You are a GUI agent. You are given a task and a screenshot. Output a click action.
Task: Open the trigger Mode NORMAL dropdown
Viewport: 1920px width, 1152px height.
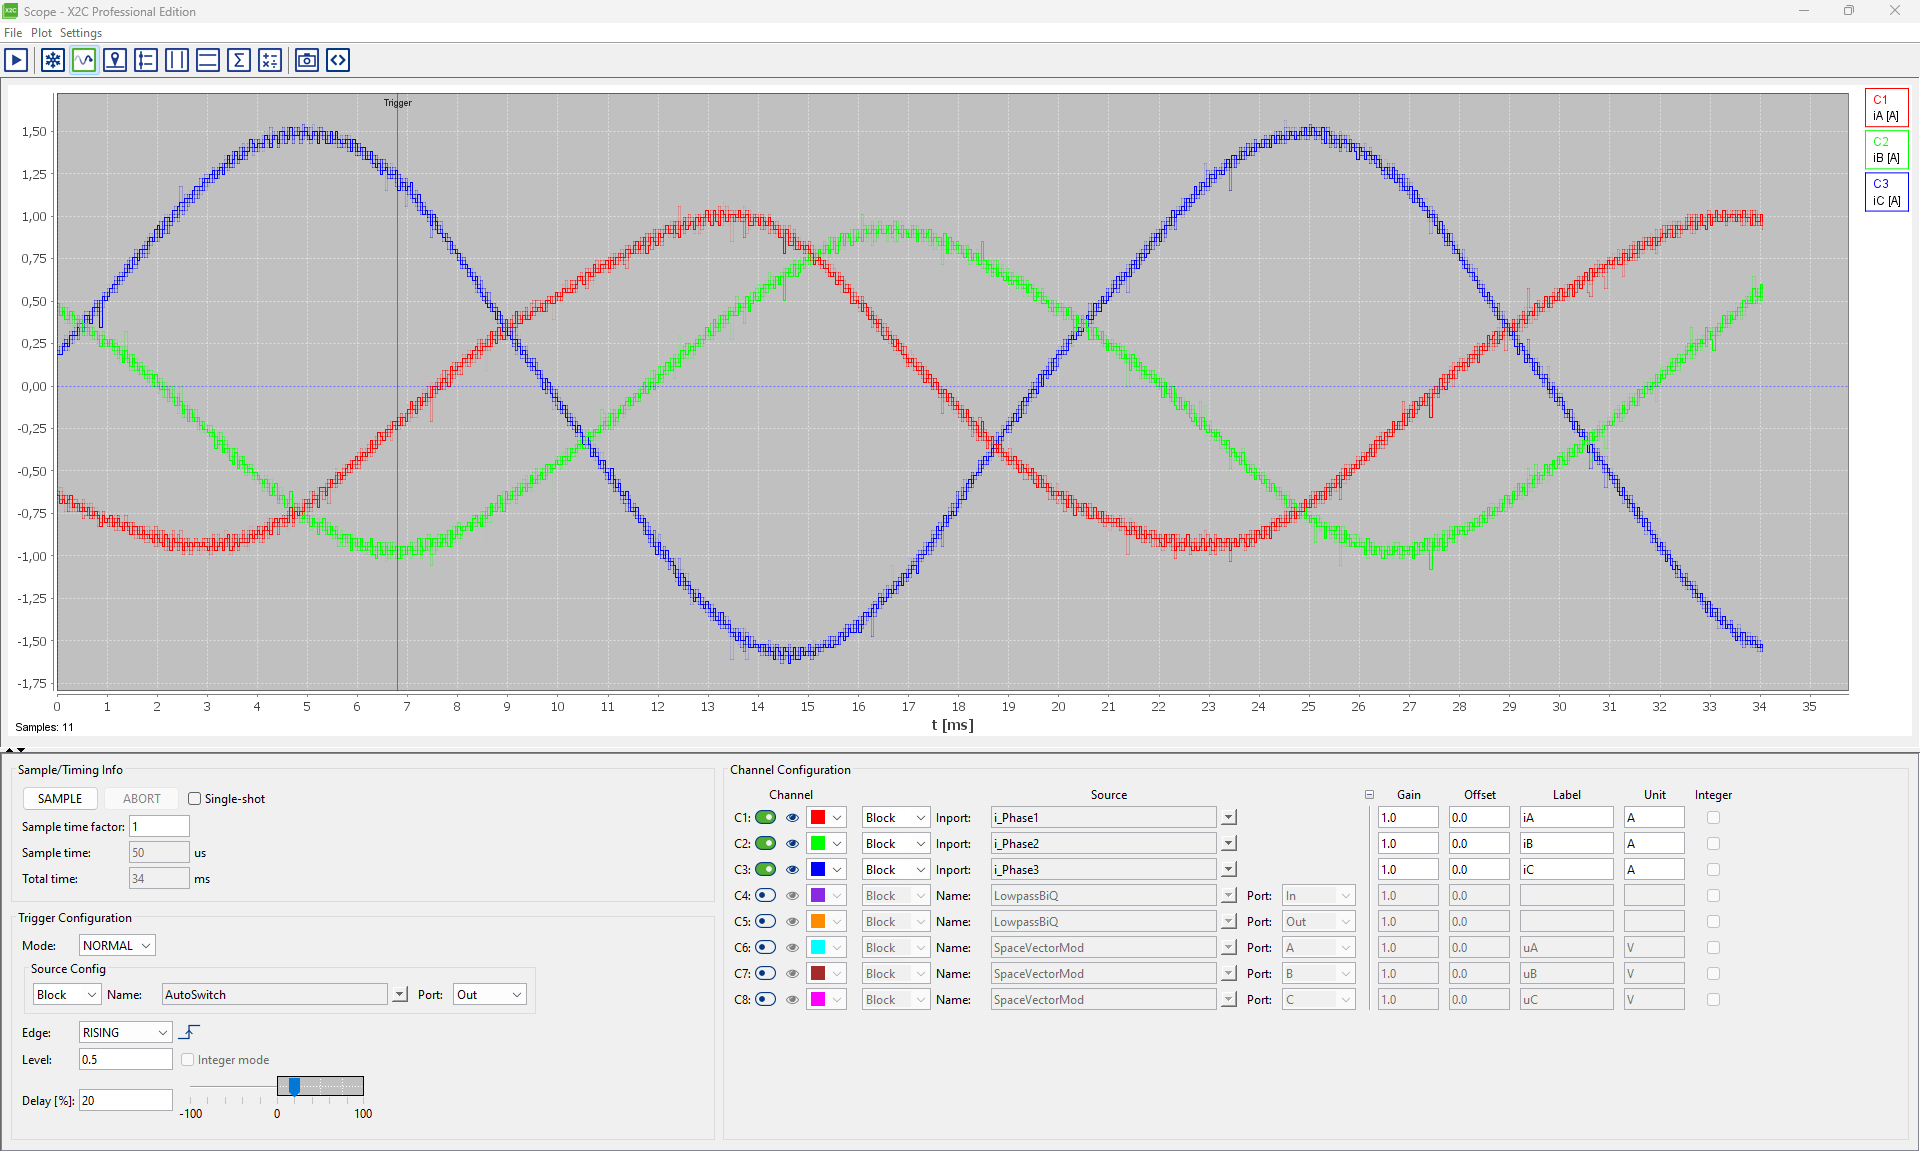(117, 946)
